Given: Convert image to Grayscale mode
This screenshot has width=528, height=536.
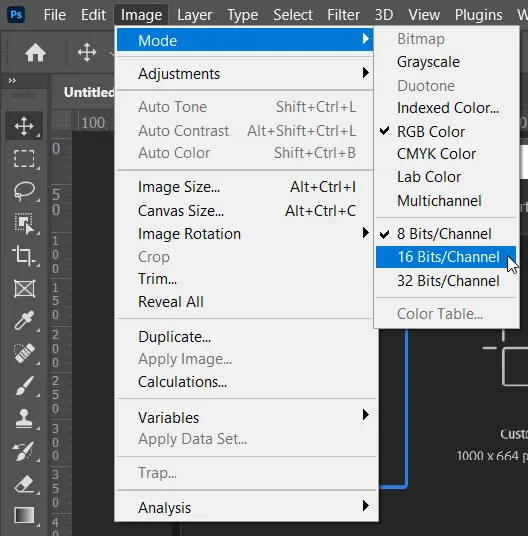Looking at the screenshot, I should click(x=446, y=62).
